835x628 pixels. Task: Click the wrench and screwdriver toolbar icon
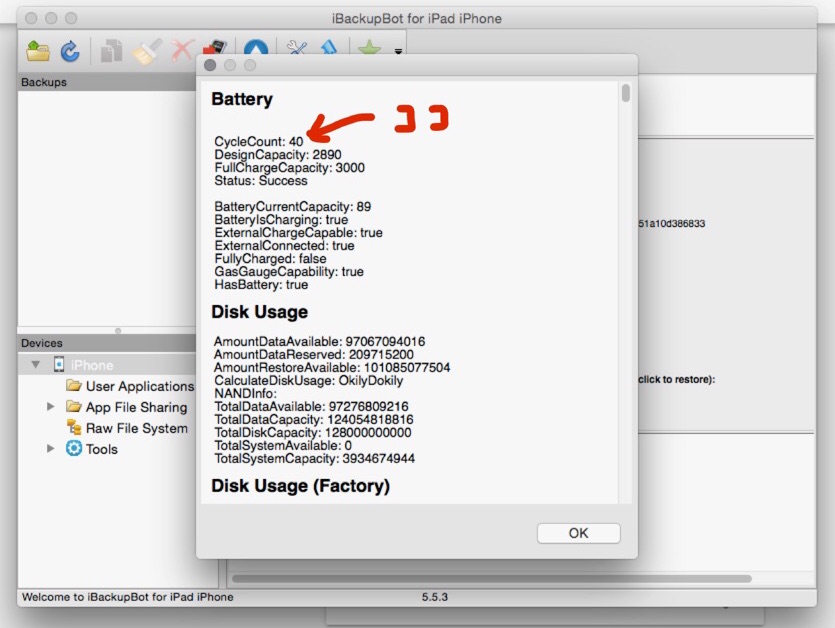(297, 47)
